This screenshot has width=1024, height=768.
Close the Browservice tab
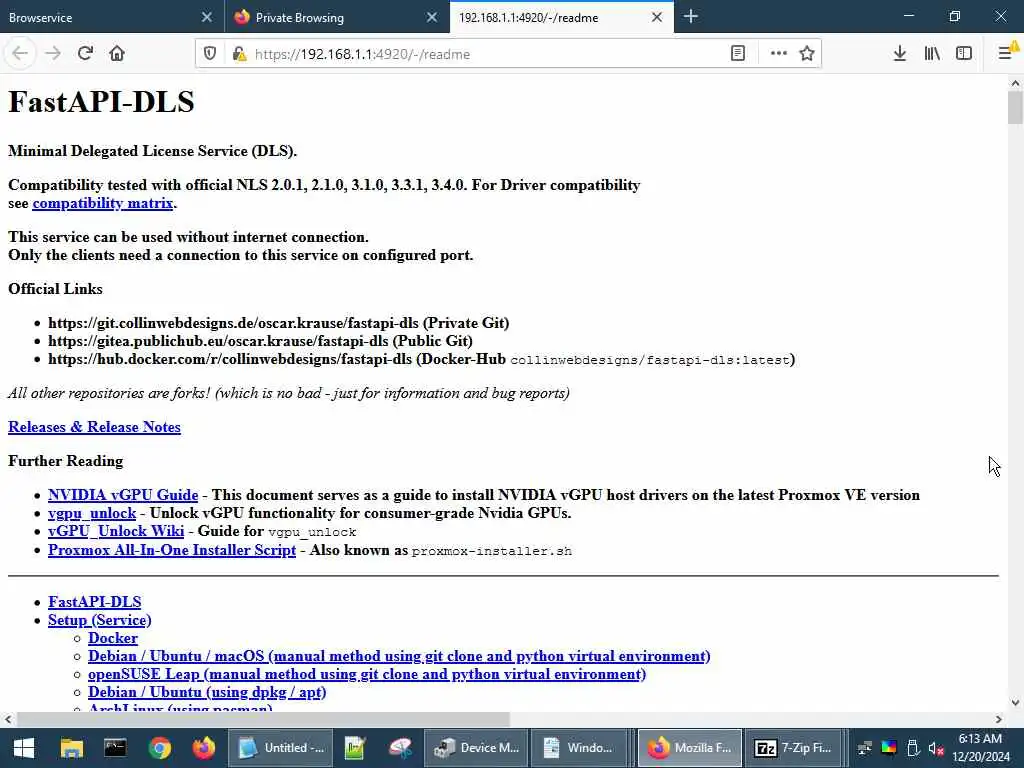[x=206, y=18]
